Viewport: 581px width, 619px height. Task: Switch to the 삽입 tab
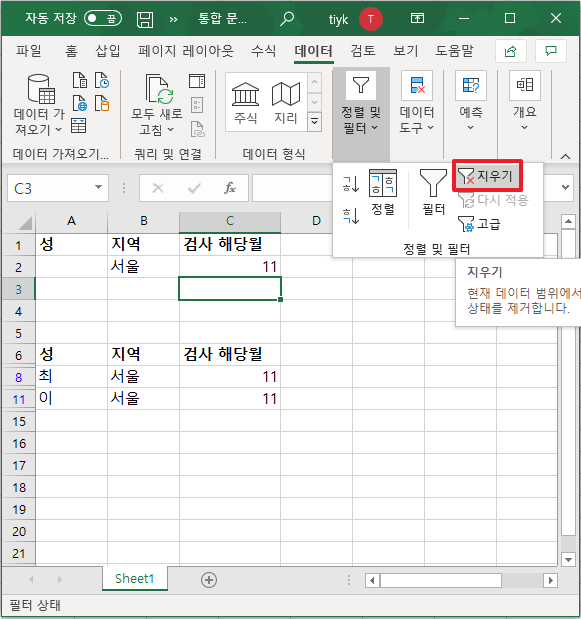108,51
